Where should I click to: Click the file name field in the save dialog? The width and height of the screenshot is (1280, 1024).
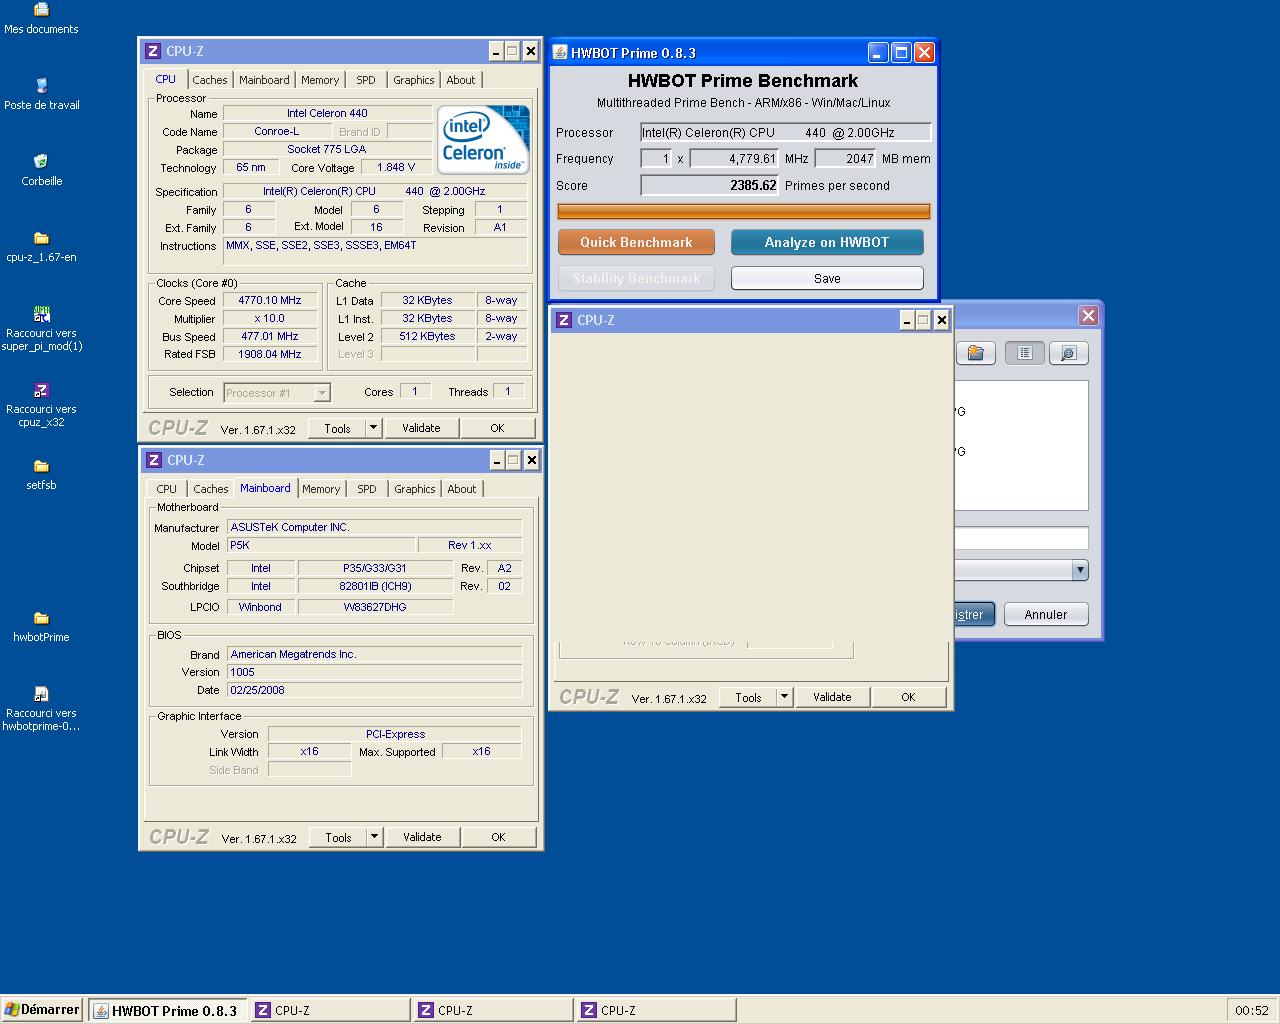point(1021,538)
